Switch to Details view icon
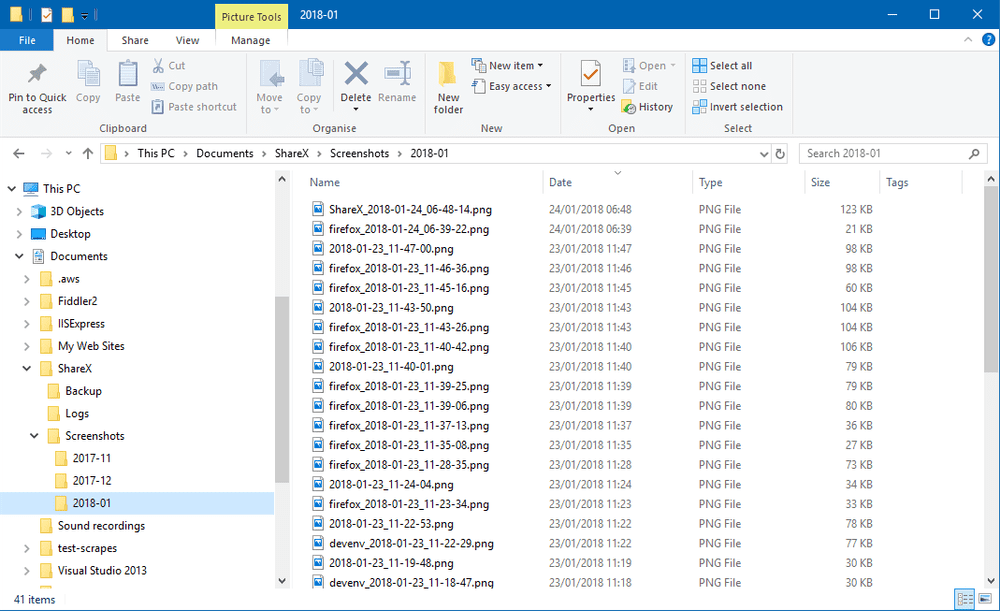This screenshot has height=611, width=1000. click(x=964, y=599)
